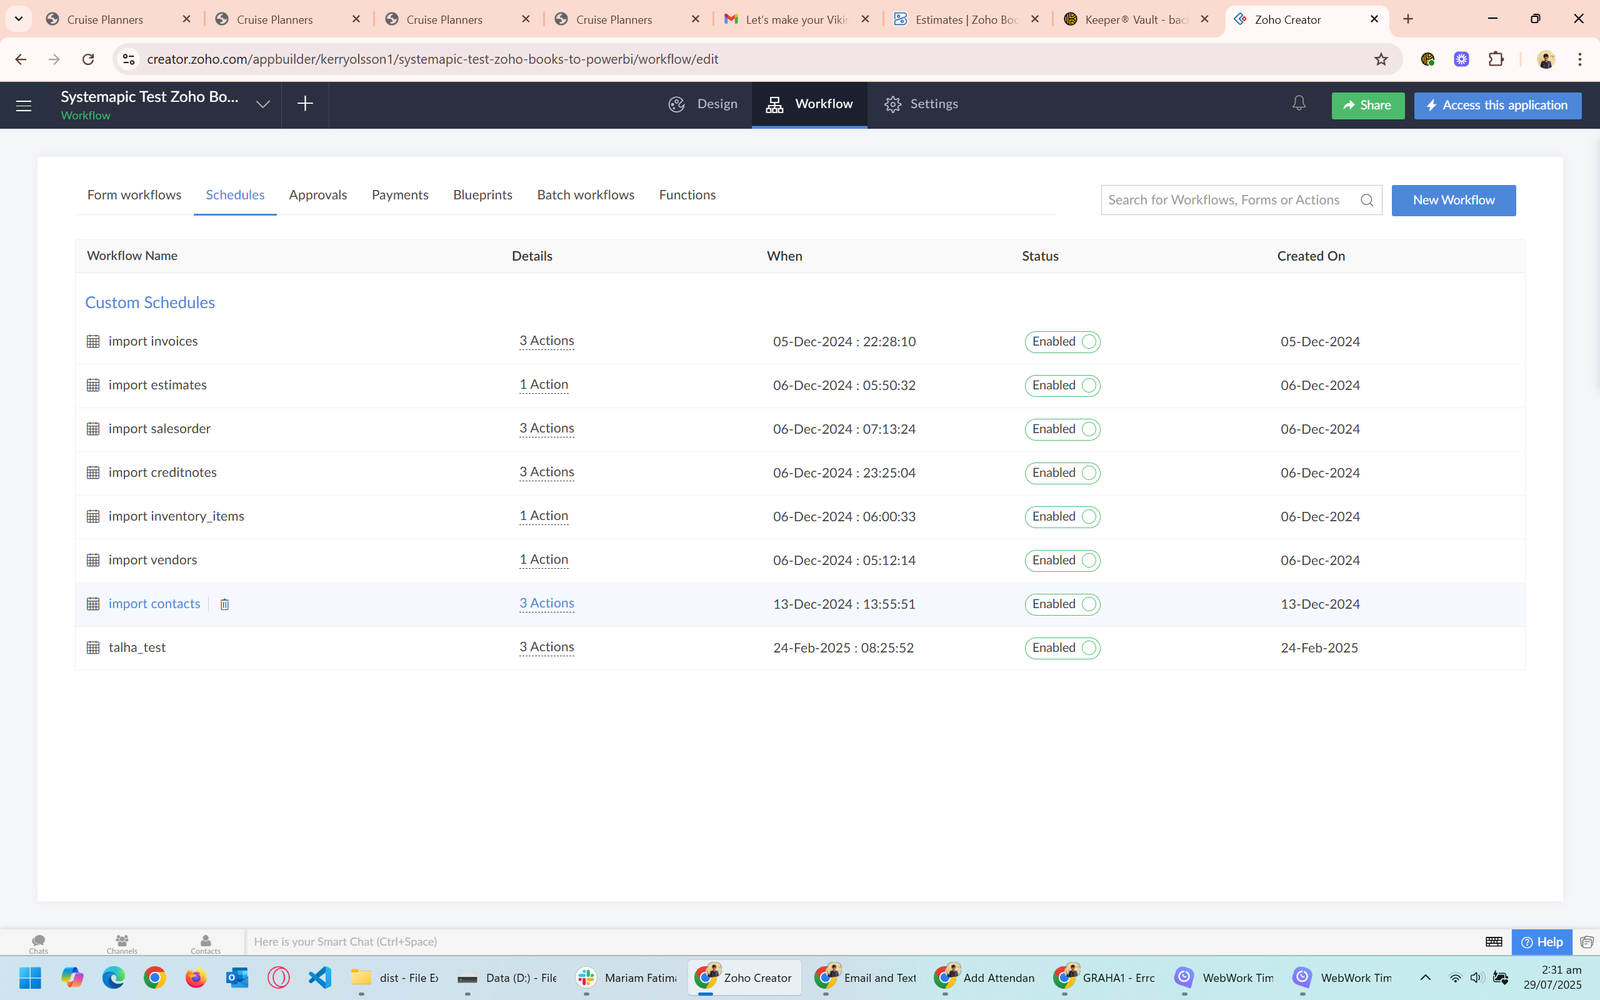Switch to Batch workflows tab
1600x1000 pixels.
586,195
